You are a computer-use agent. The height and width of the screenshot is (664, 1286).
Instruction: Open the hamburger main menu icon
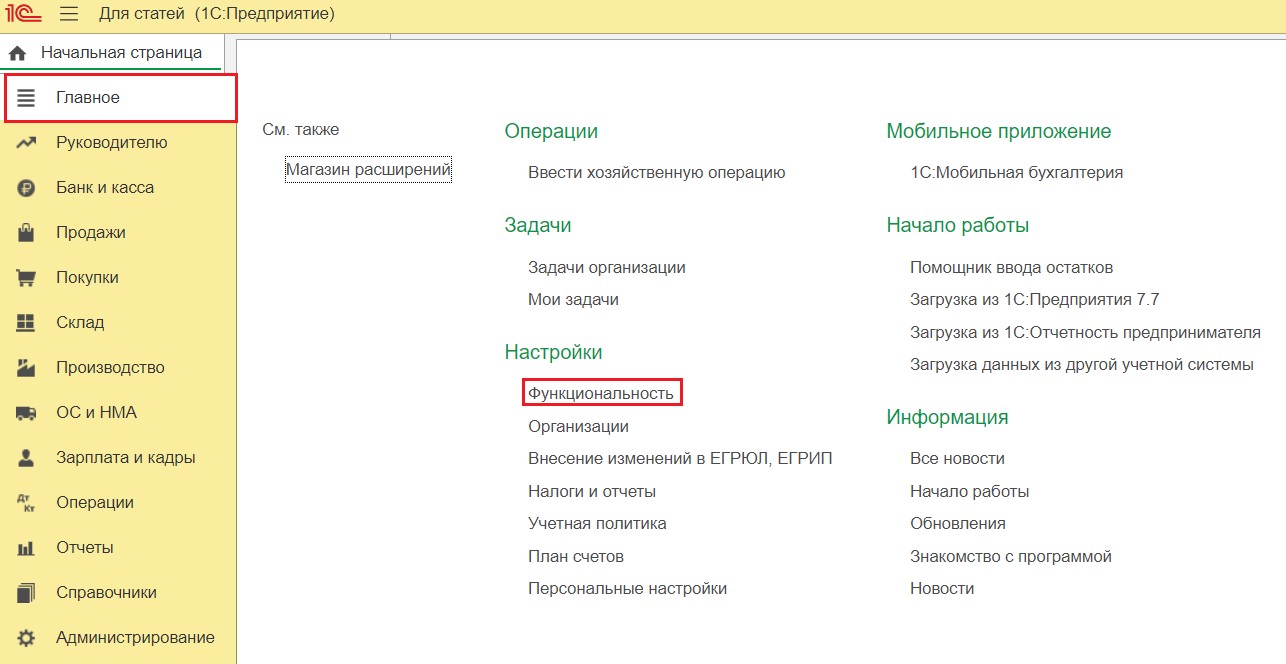click(x=69, y=14)
